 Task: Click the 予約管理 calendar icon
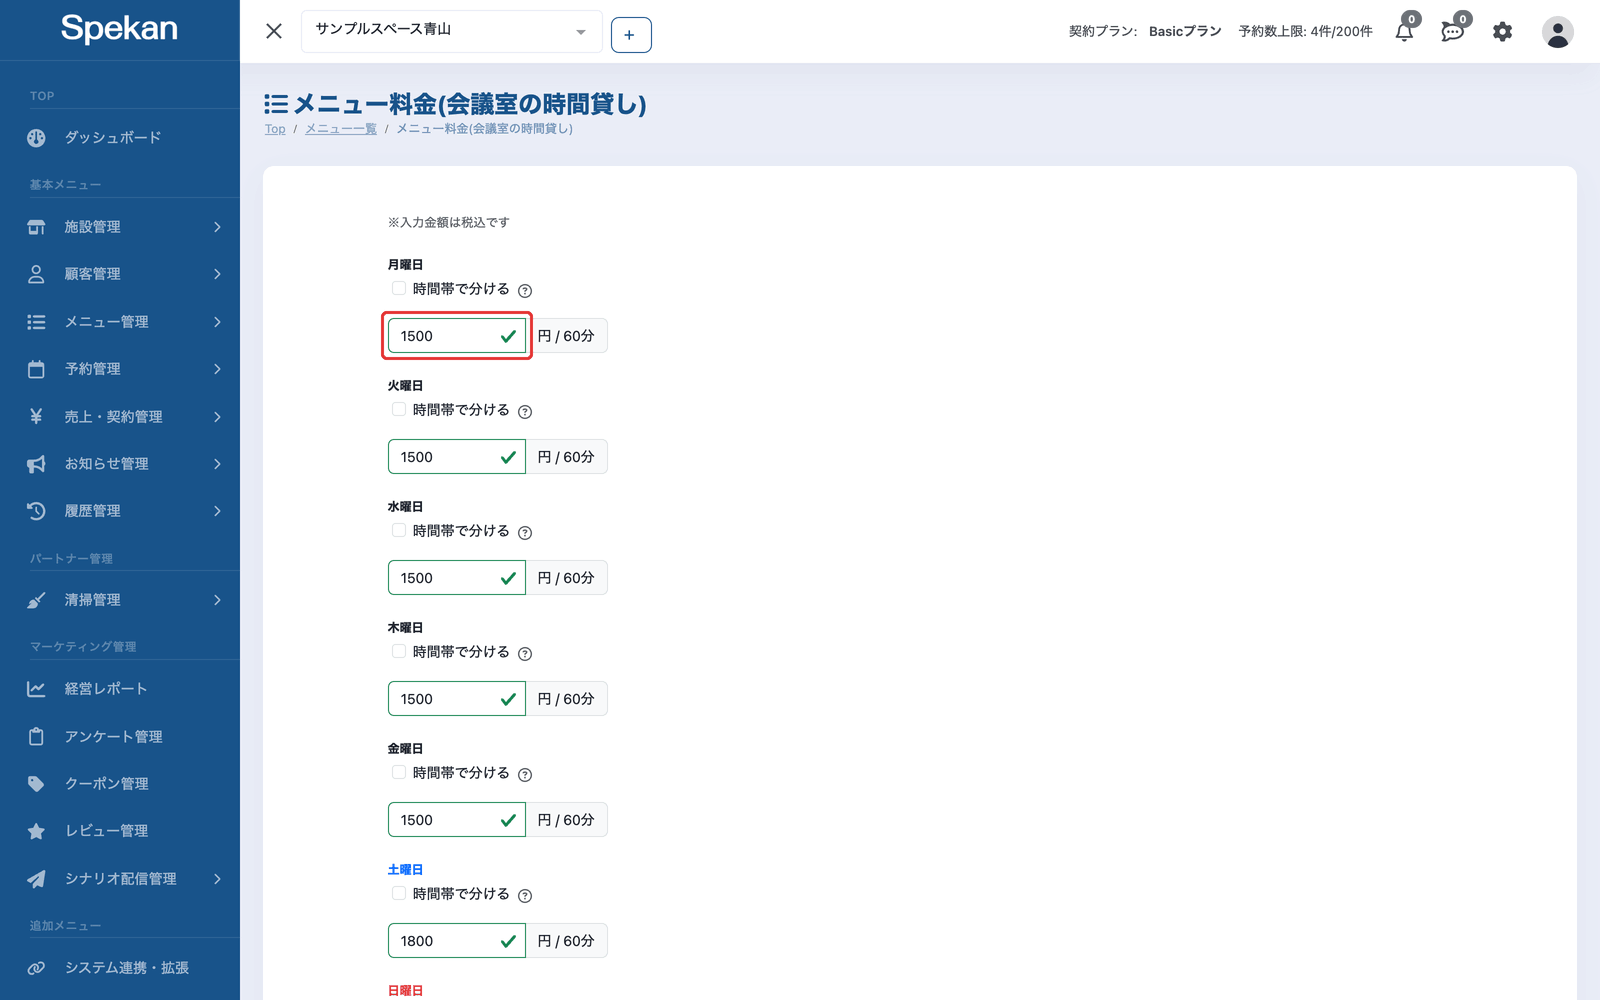coord(36,369)
